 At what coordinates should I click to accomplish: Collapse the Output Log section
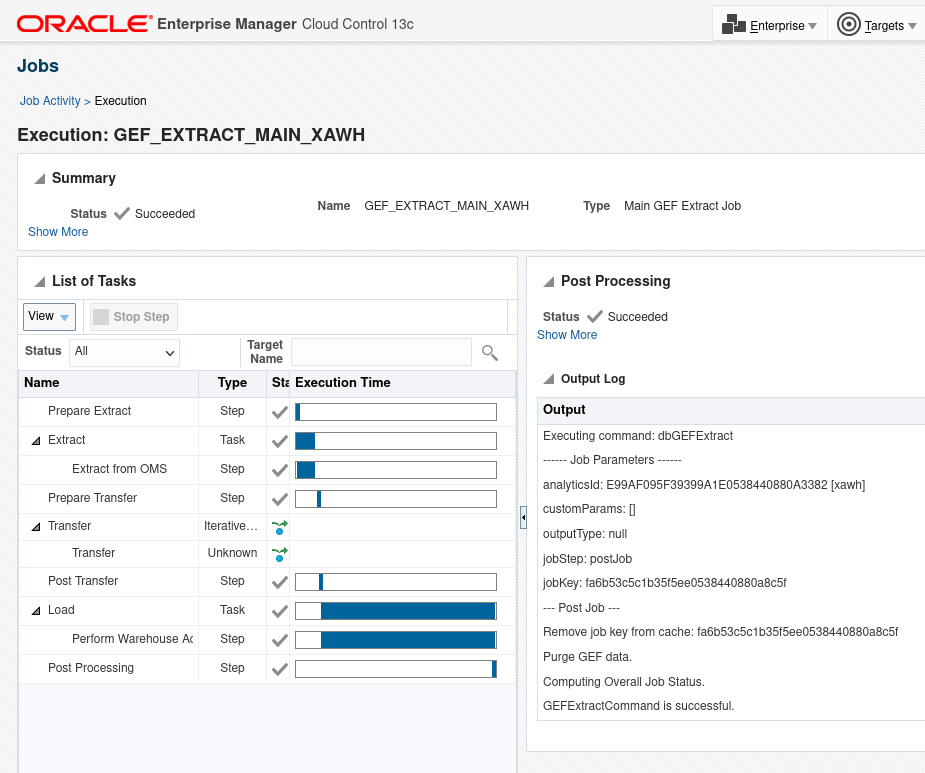tap(549, 379)
